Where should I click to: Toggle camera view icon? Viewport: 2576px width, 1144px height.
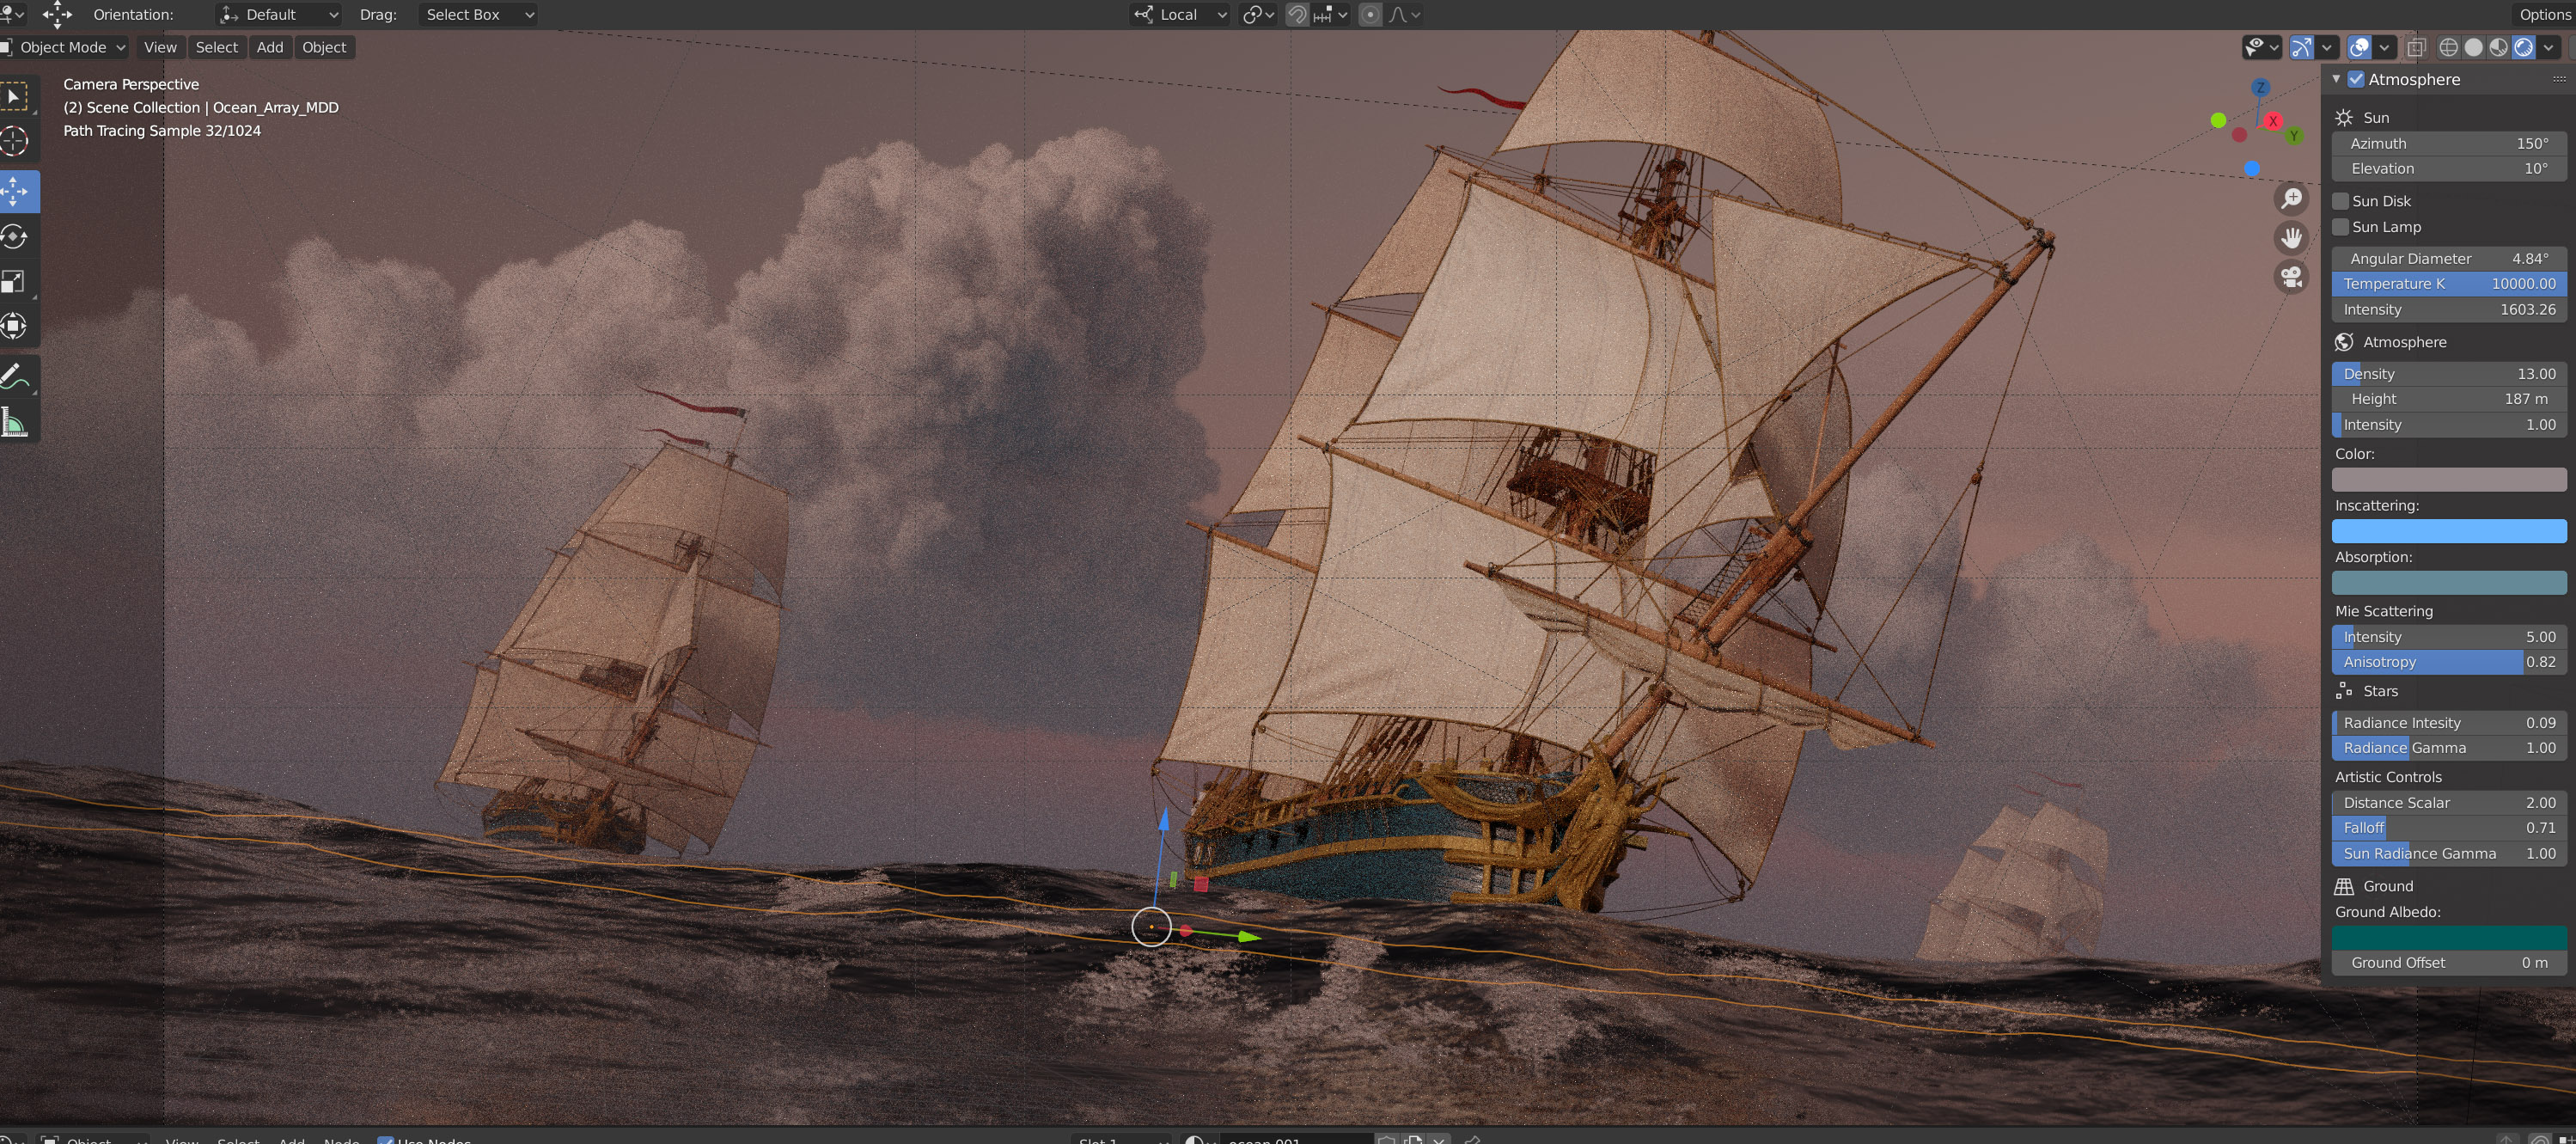pos(2291,277)
